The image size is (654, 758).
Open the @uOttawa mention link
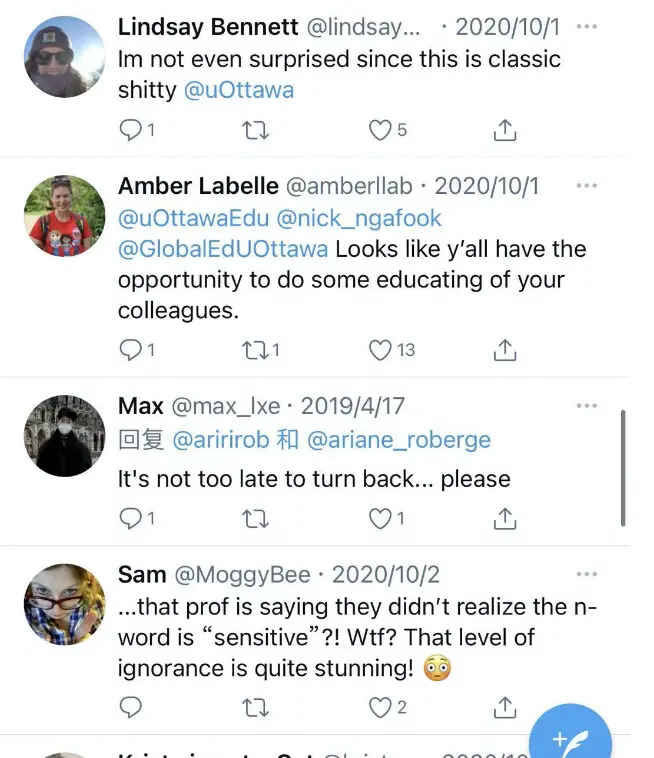pos(240,90)
